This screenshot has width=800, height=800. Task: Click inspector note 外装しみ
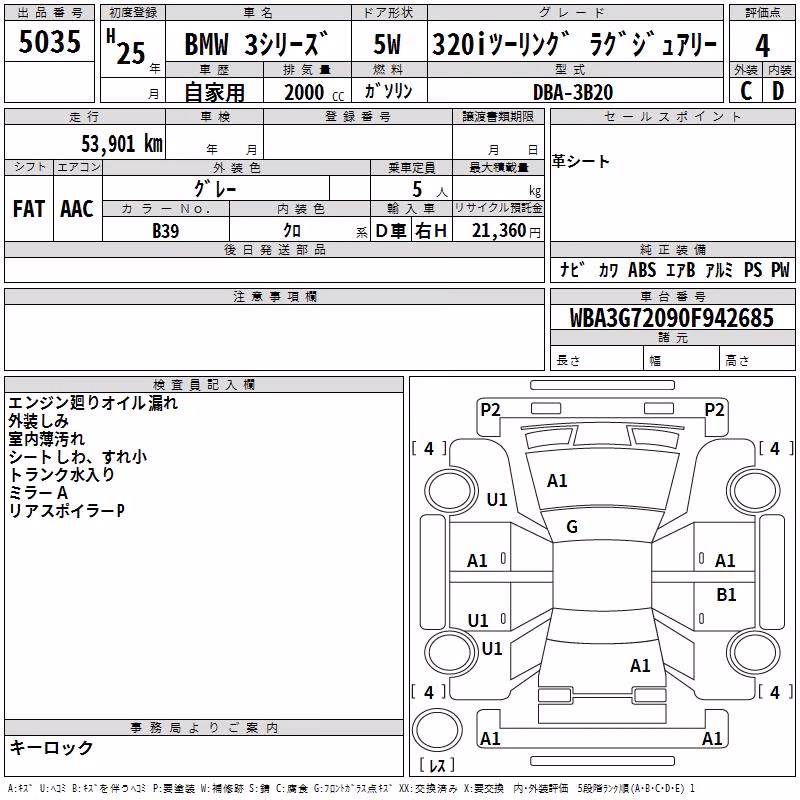click(38, 421)
